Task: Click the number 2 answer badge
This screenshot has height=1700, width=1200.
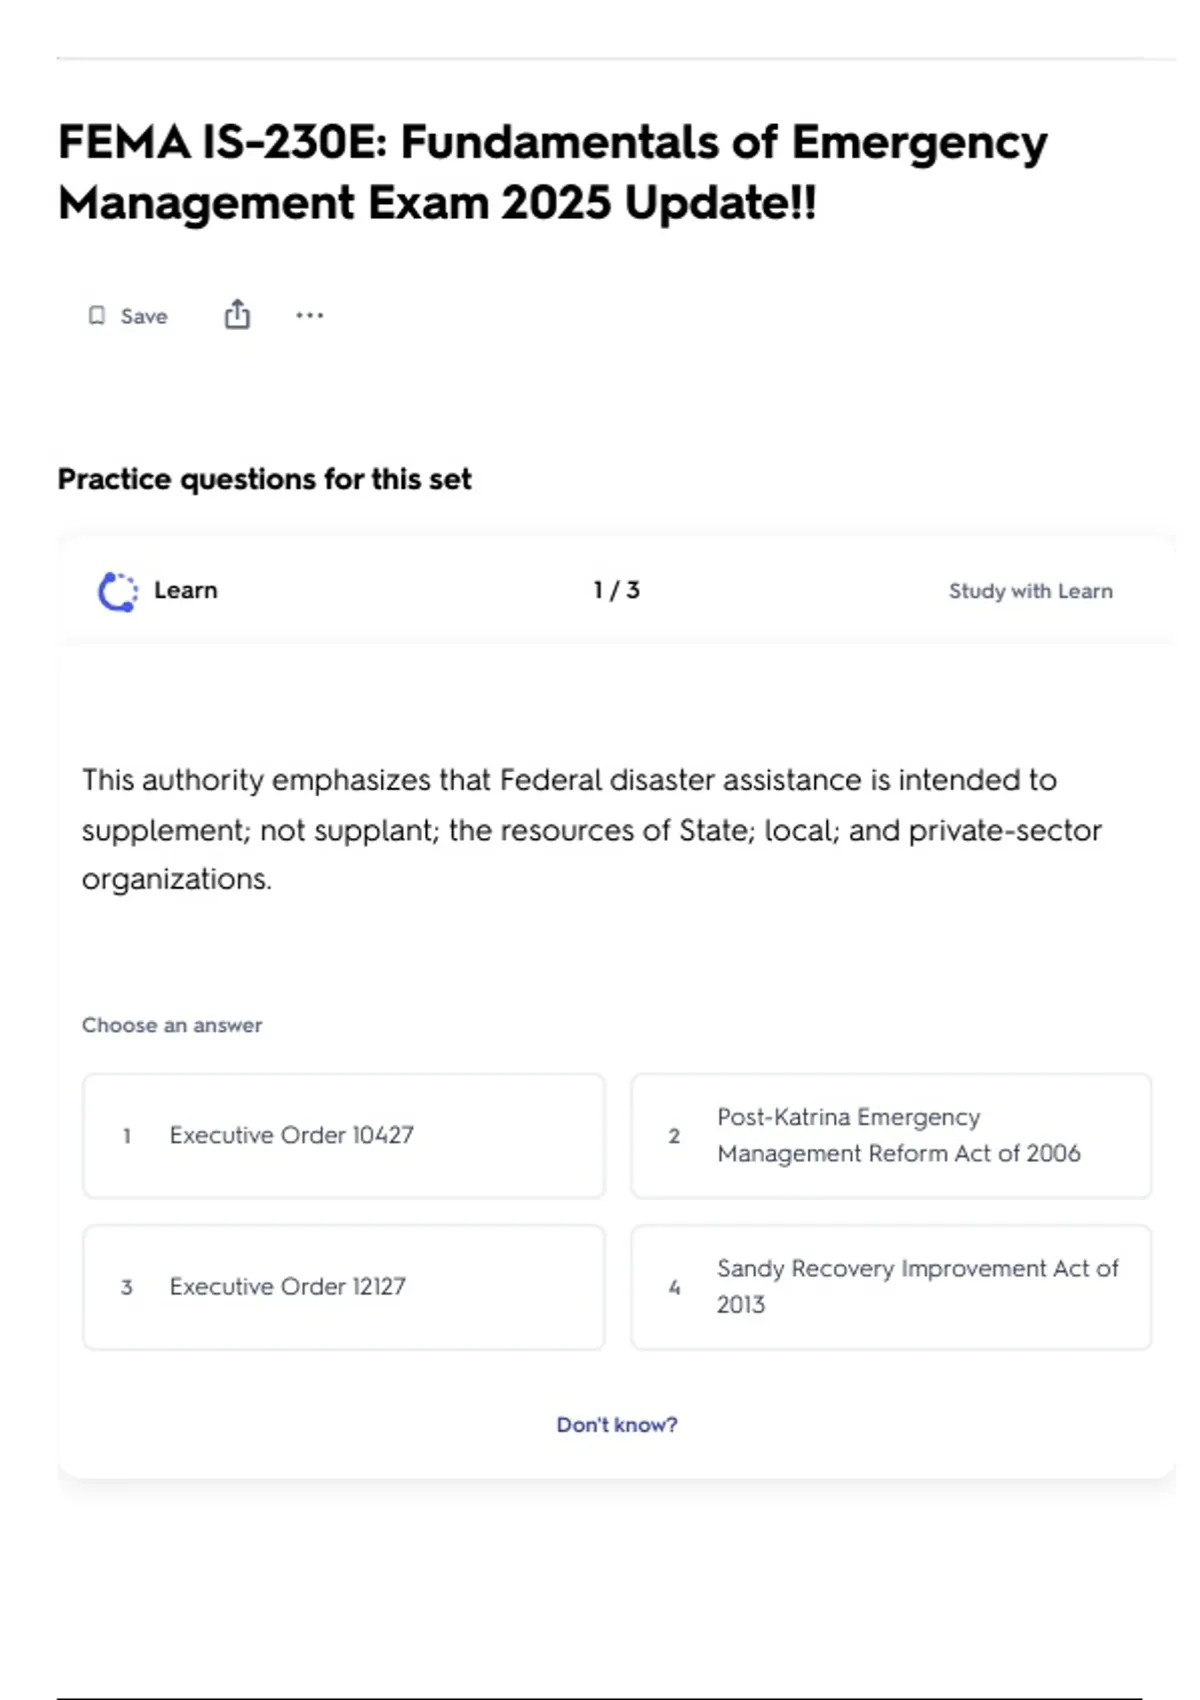Action: (x=674, y=1136)
